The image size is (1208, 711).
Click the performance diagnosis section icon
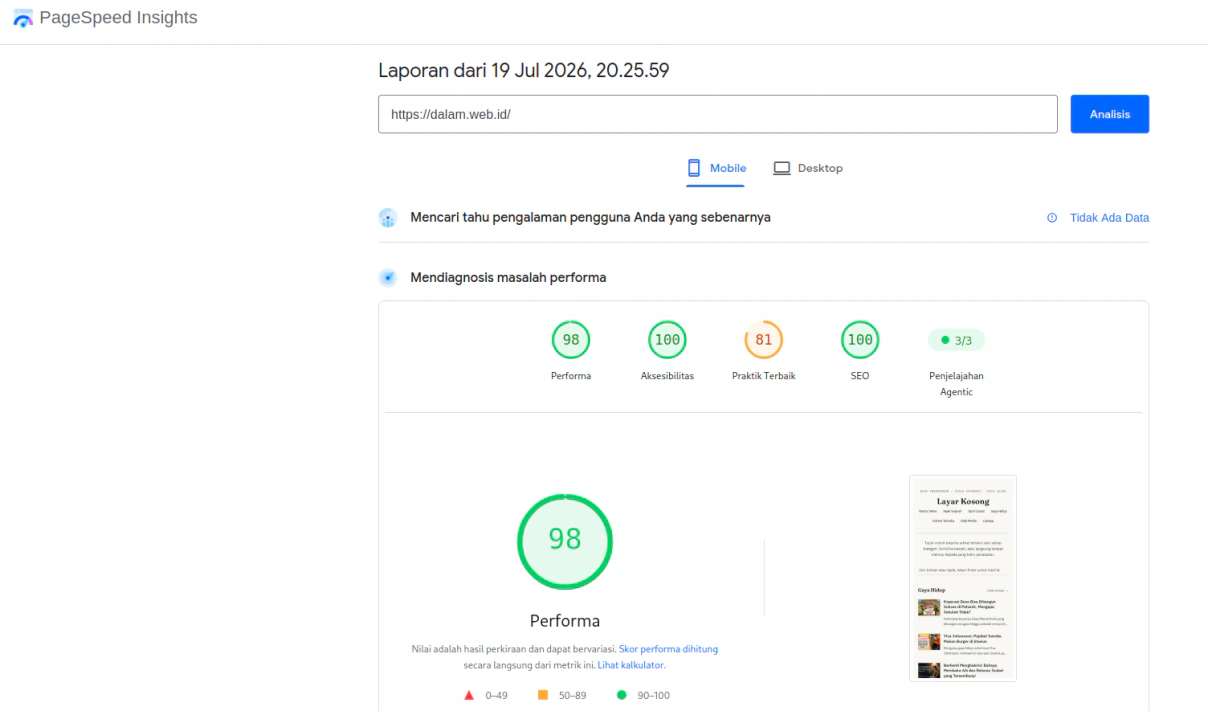point(388,278)
